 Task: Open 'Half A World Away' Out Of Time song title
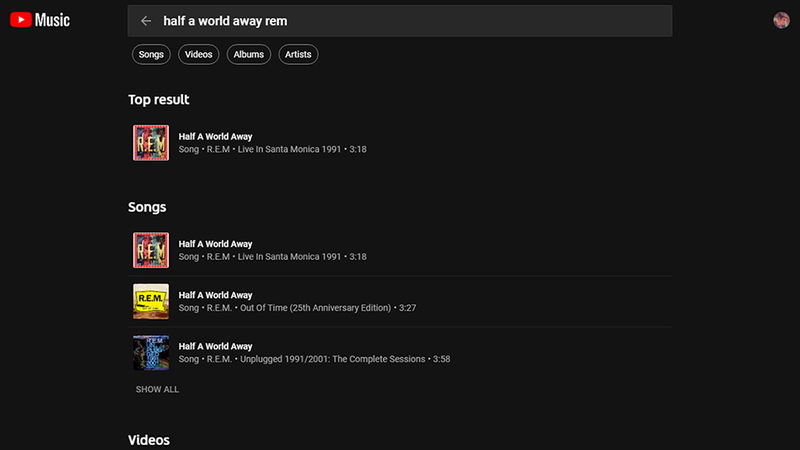[215, 295]
